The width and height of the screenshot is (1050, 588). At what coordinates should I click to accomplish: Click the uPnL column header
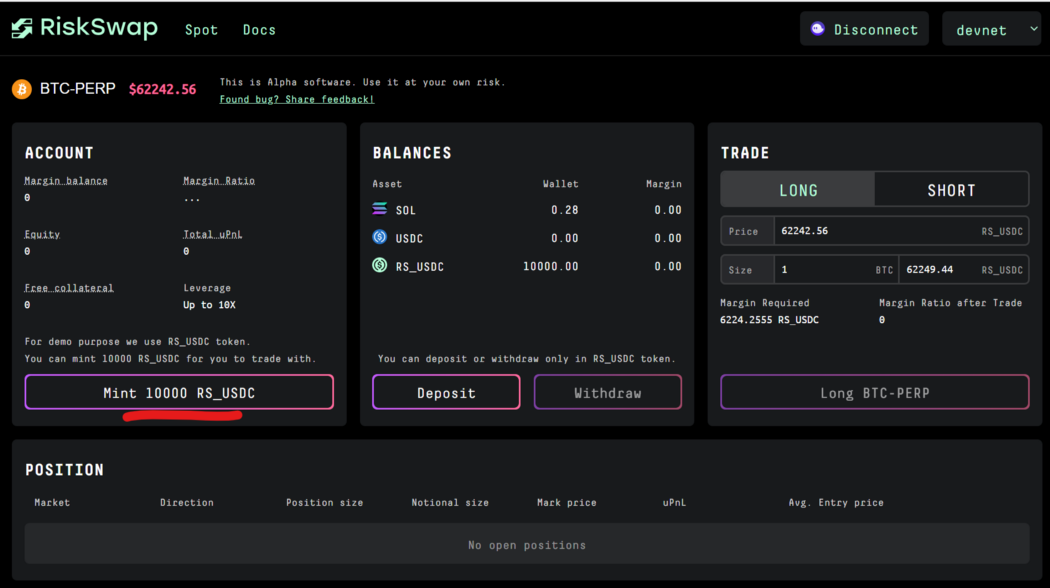(x=674, y=502)
